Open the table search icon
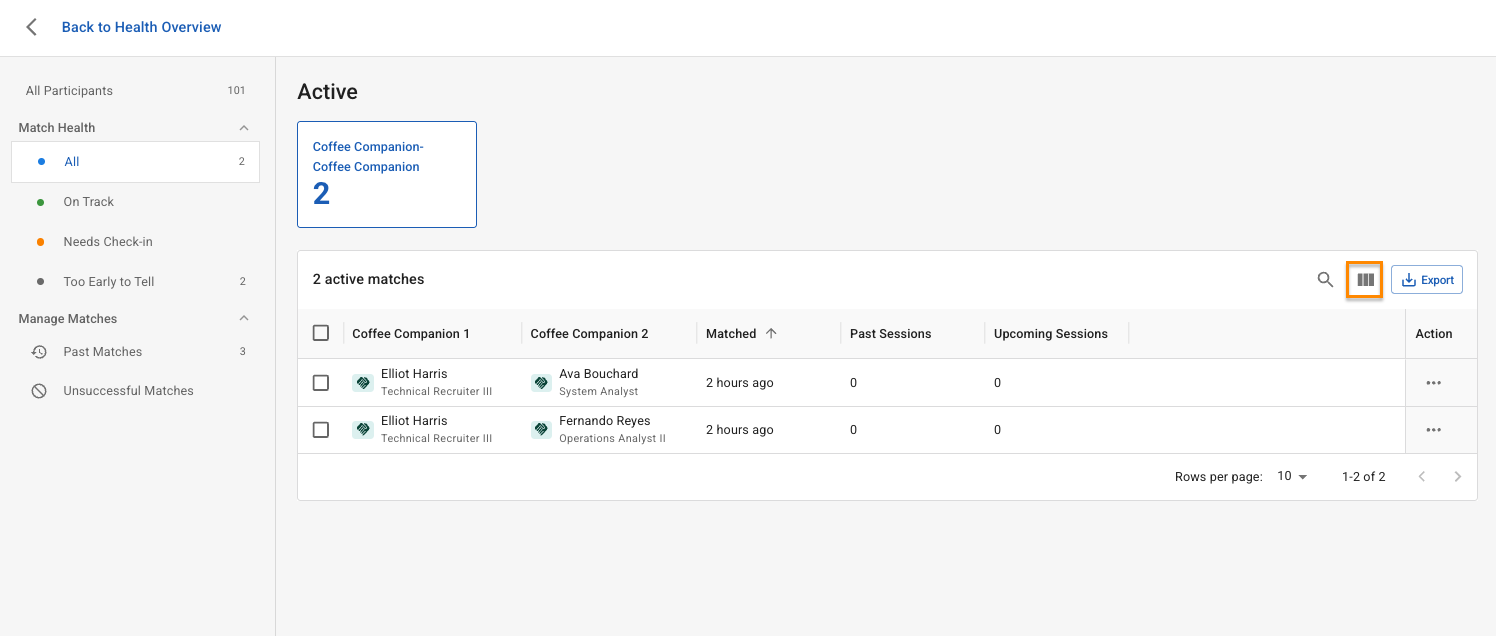 click(x=1325, y=280)
